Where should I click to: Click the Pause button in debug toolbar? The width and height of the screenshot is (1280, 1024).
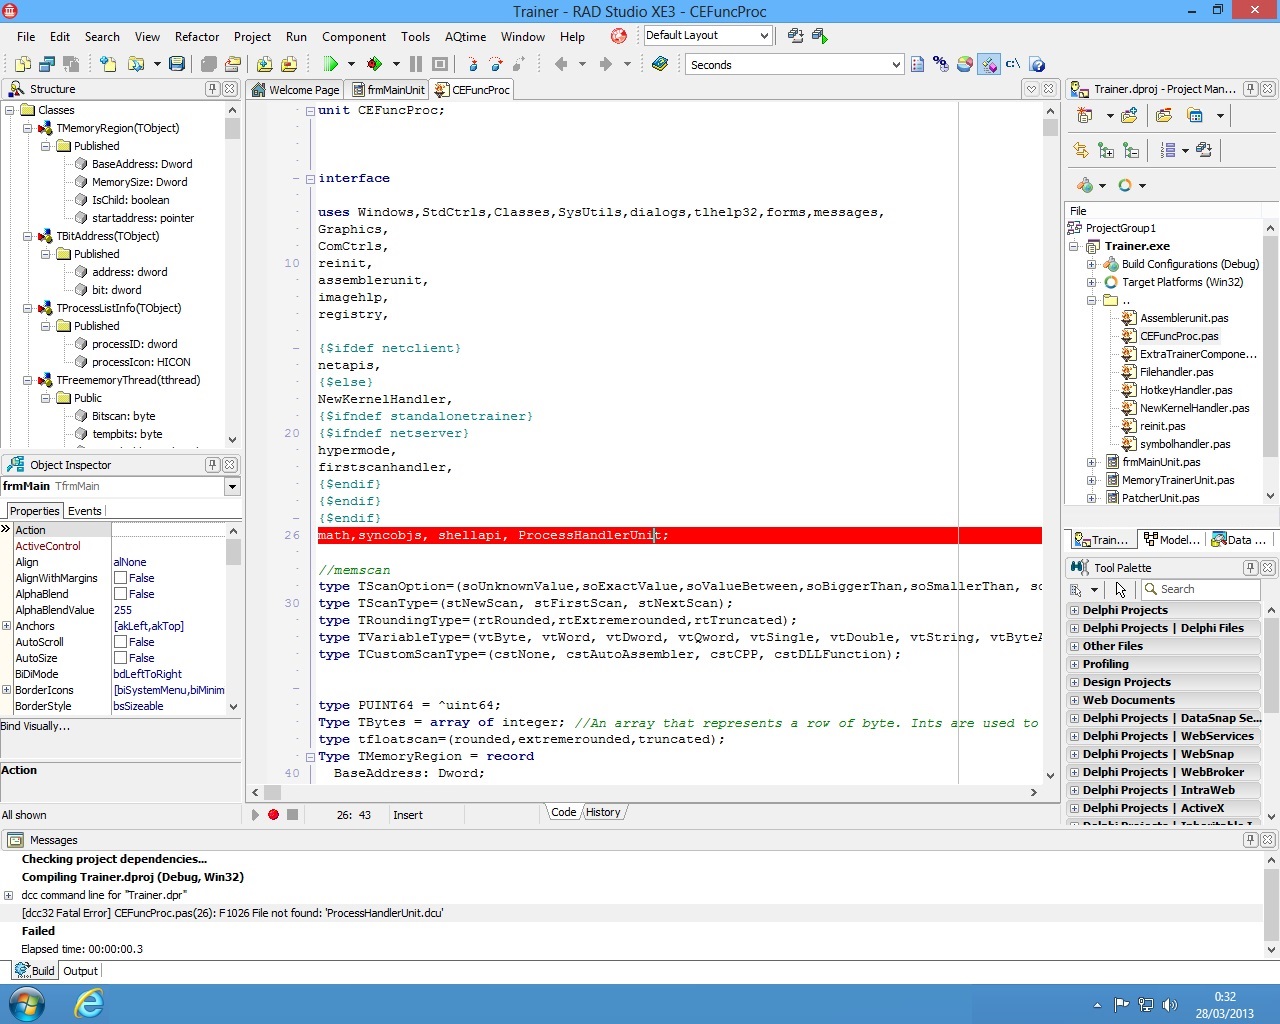416,64
